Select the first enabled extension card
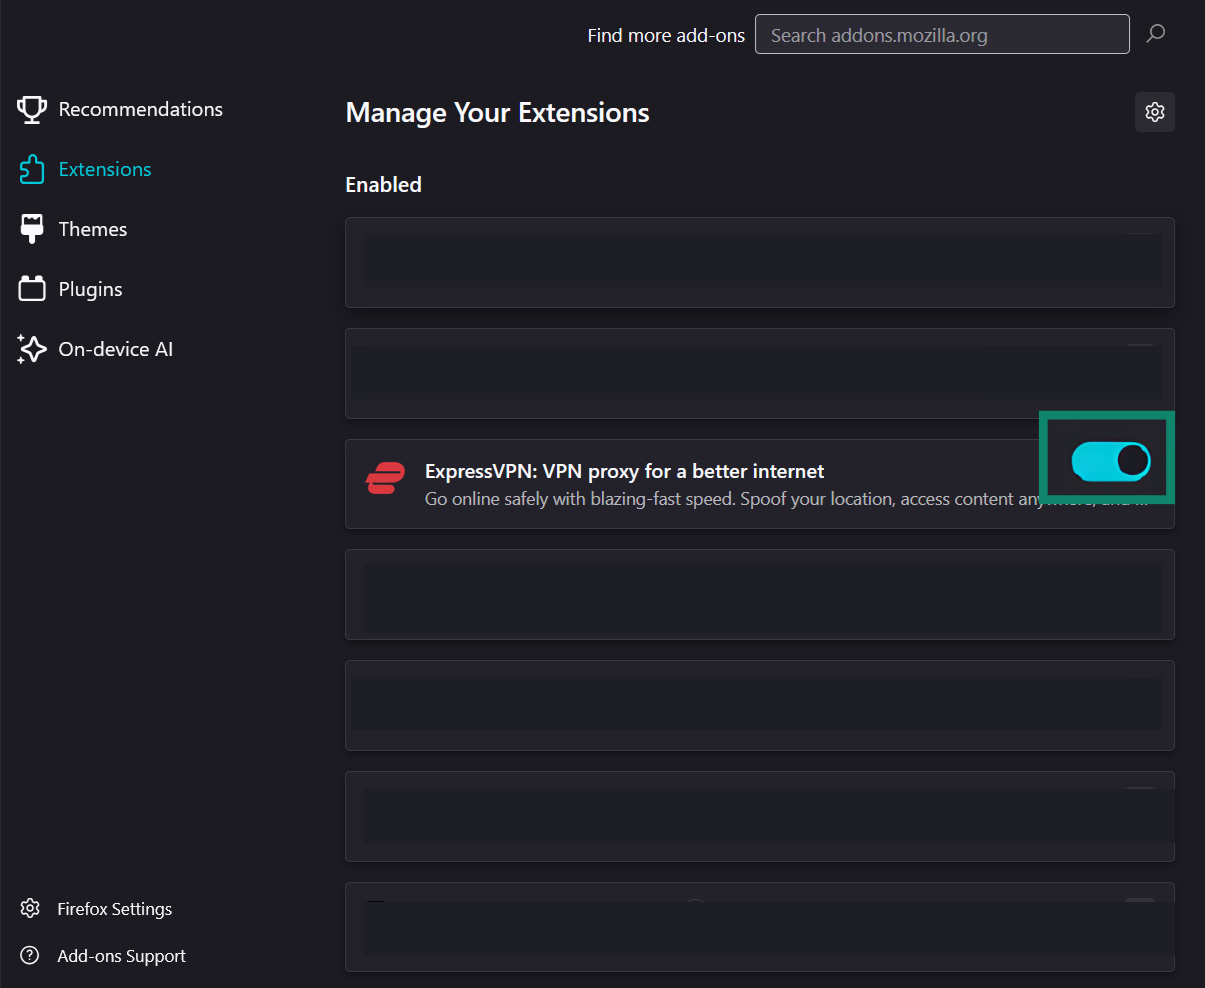This screenshot has height=988, width=1205. click(759, 262)
